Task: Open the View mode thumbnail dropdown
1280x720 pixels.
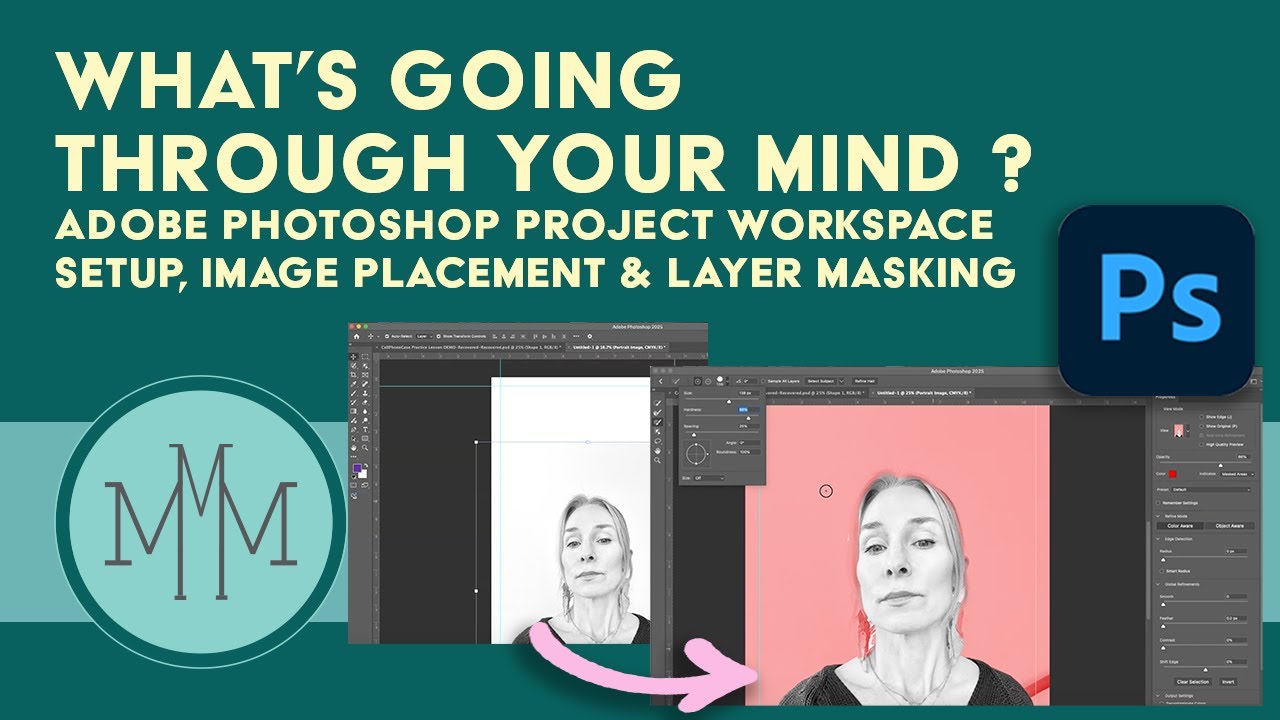Action: [1188, 431]
